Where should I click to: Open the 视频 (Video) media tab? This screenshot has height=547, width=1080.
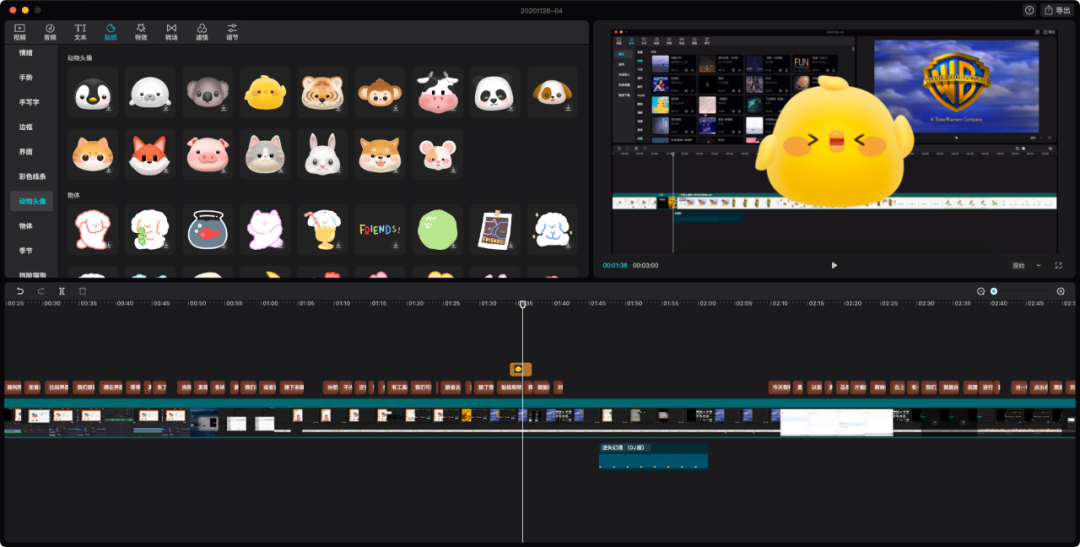pos(19,32)
